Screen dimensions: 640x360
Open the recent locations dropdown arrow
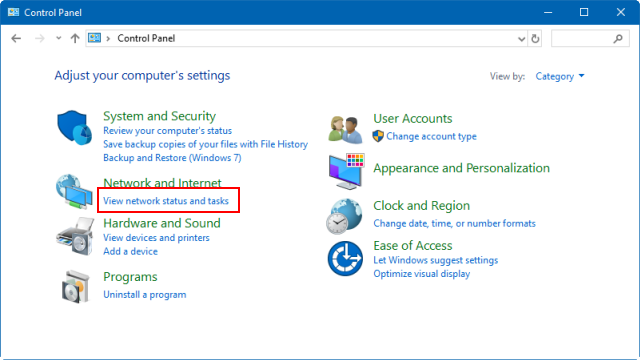[x=58, y=38]
